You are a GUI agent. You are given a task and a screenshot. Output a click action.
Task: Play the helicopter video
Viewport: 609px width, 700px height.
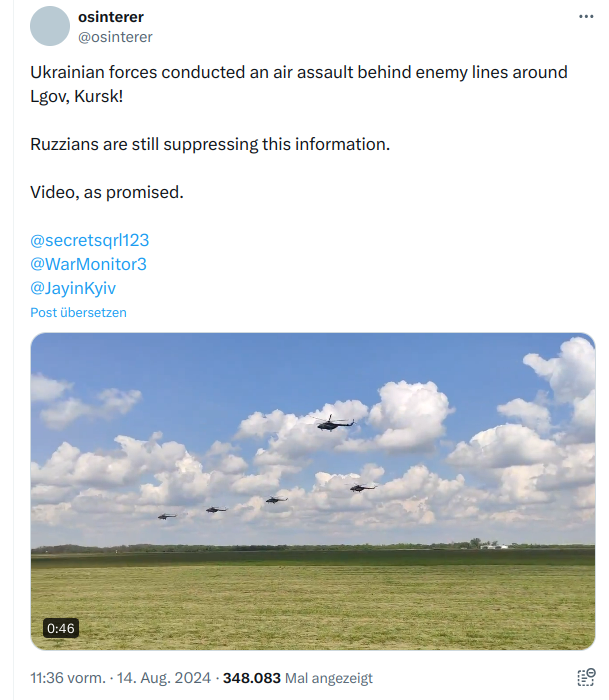coord(312,490)
